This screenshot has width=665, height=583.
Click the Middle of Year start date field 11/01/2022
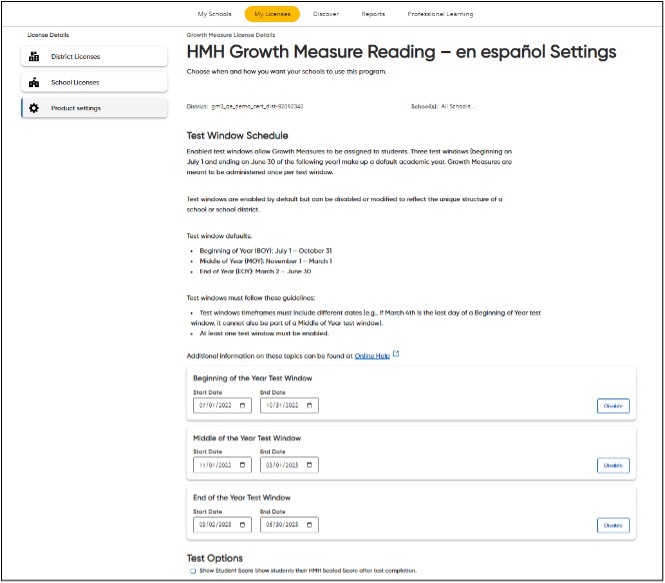pos(222,465)
